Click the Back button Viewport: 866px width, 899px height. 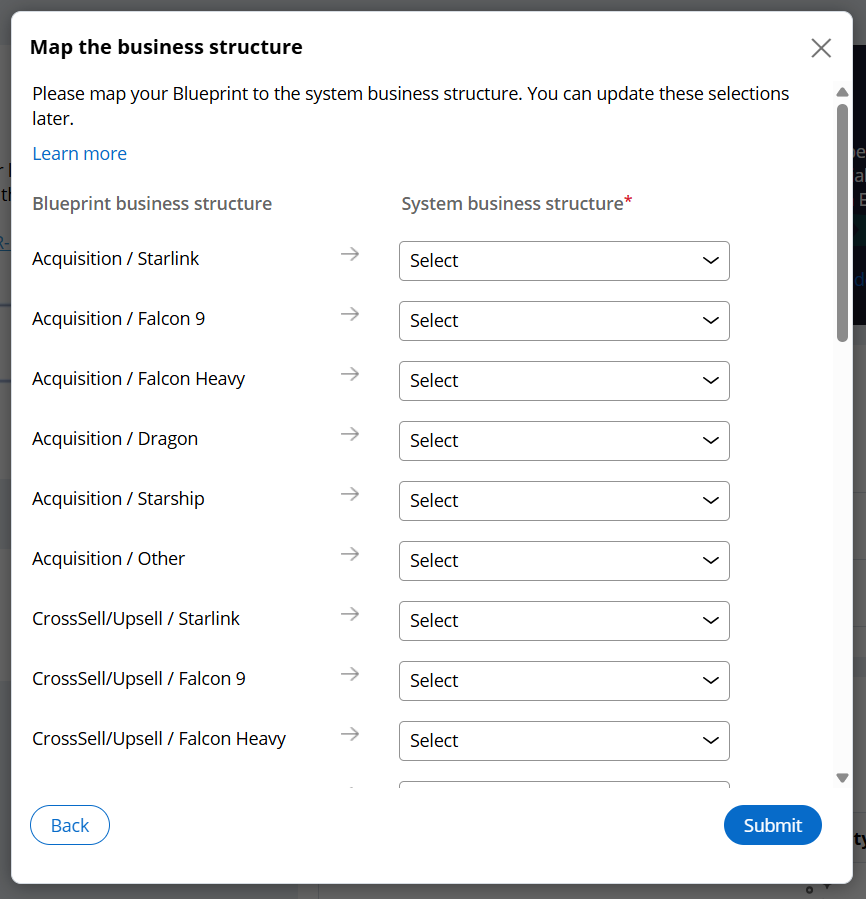pos(70,825)
